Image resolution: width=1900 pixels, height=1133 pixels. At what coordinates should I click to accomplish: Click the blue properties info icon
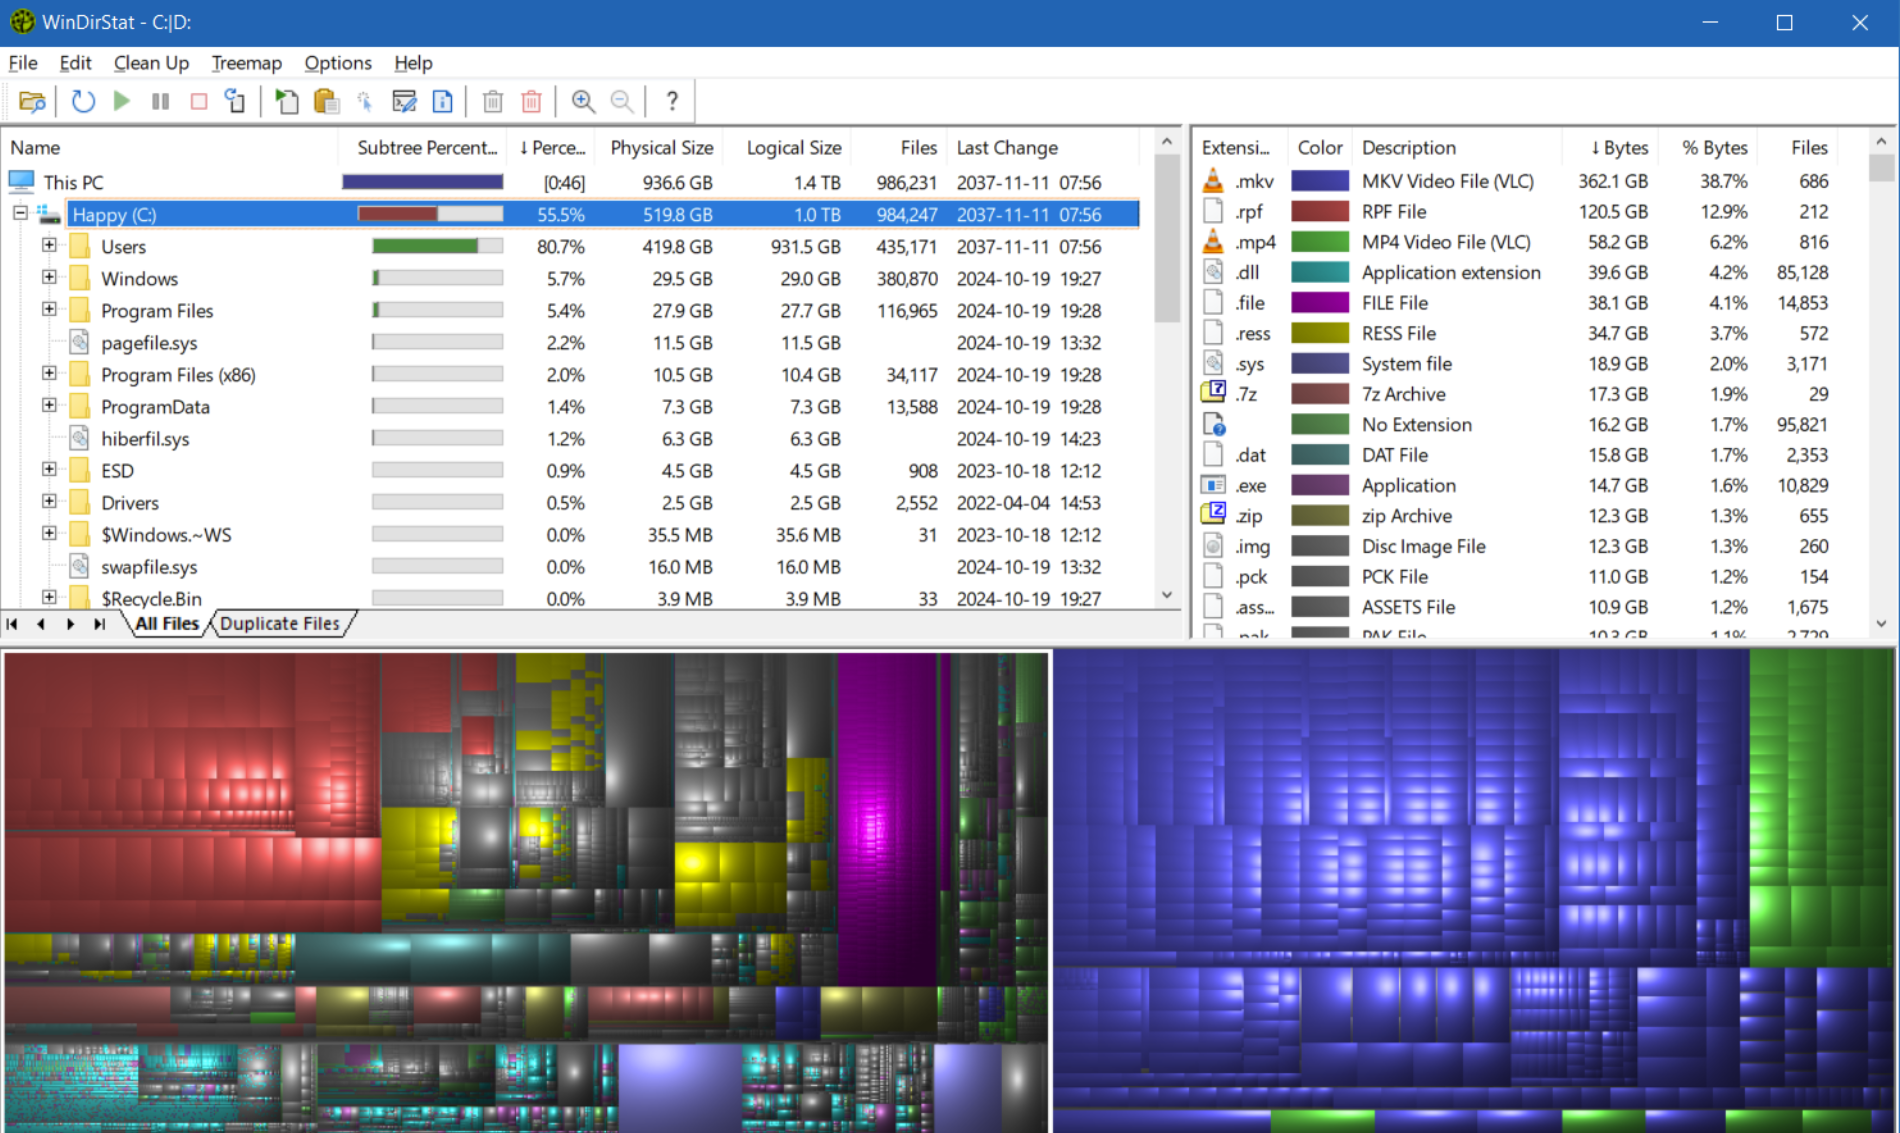tap(442, 101)
